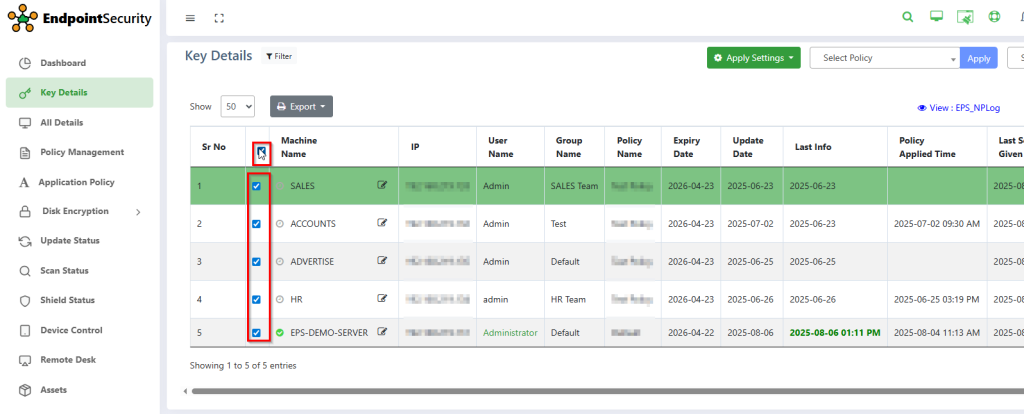Toggle the select-all checkbox in header
The width and height of the screenshot is (1024, 414).
261,152
